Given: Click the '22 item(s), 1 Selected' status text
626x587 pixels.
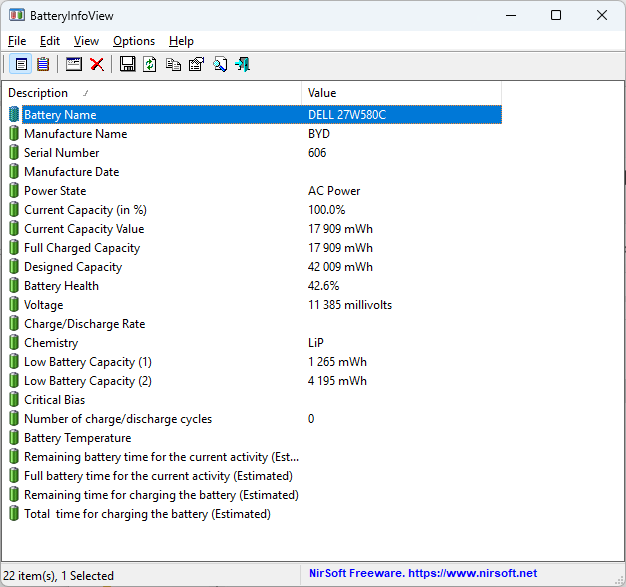Looking at the screenshot, I should tap(58, 576).
